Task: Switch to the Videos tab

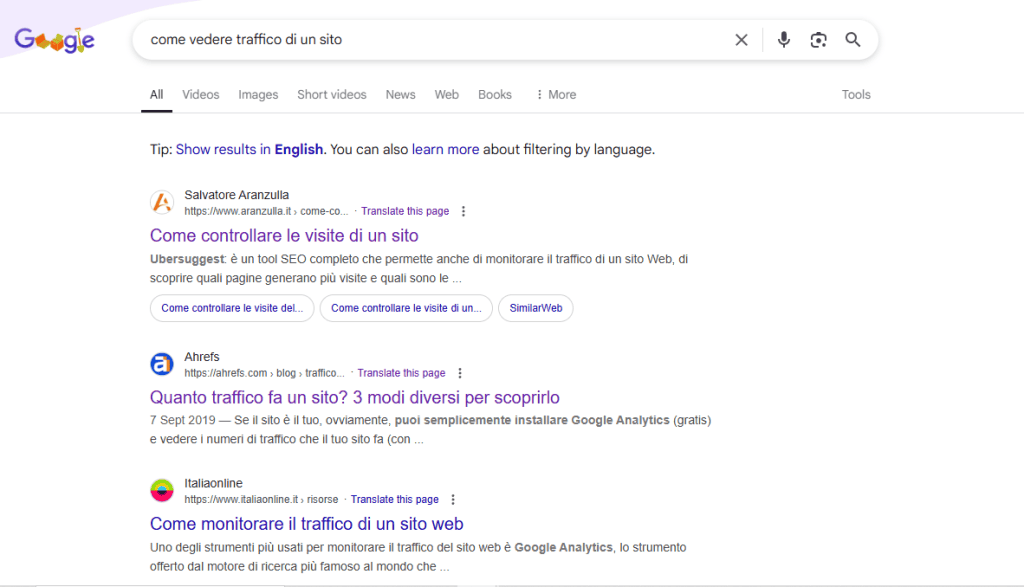Action: [x=200, y=95]
